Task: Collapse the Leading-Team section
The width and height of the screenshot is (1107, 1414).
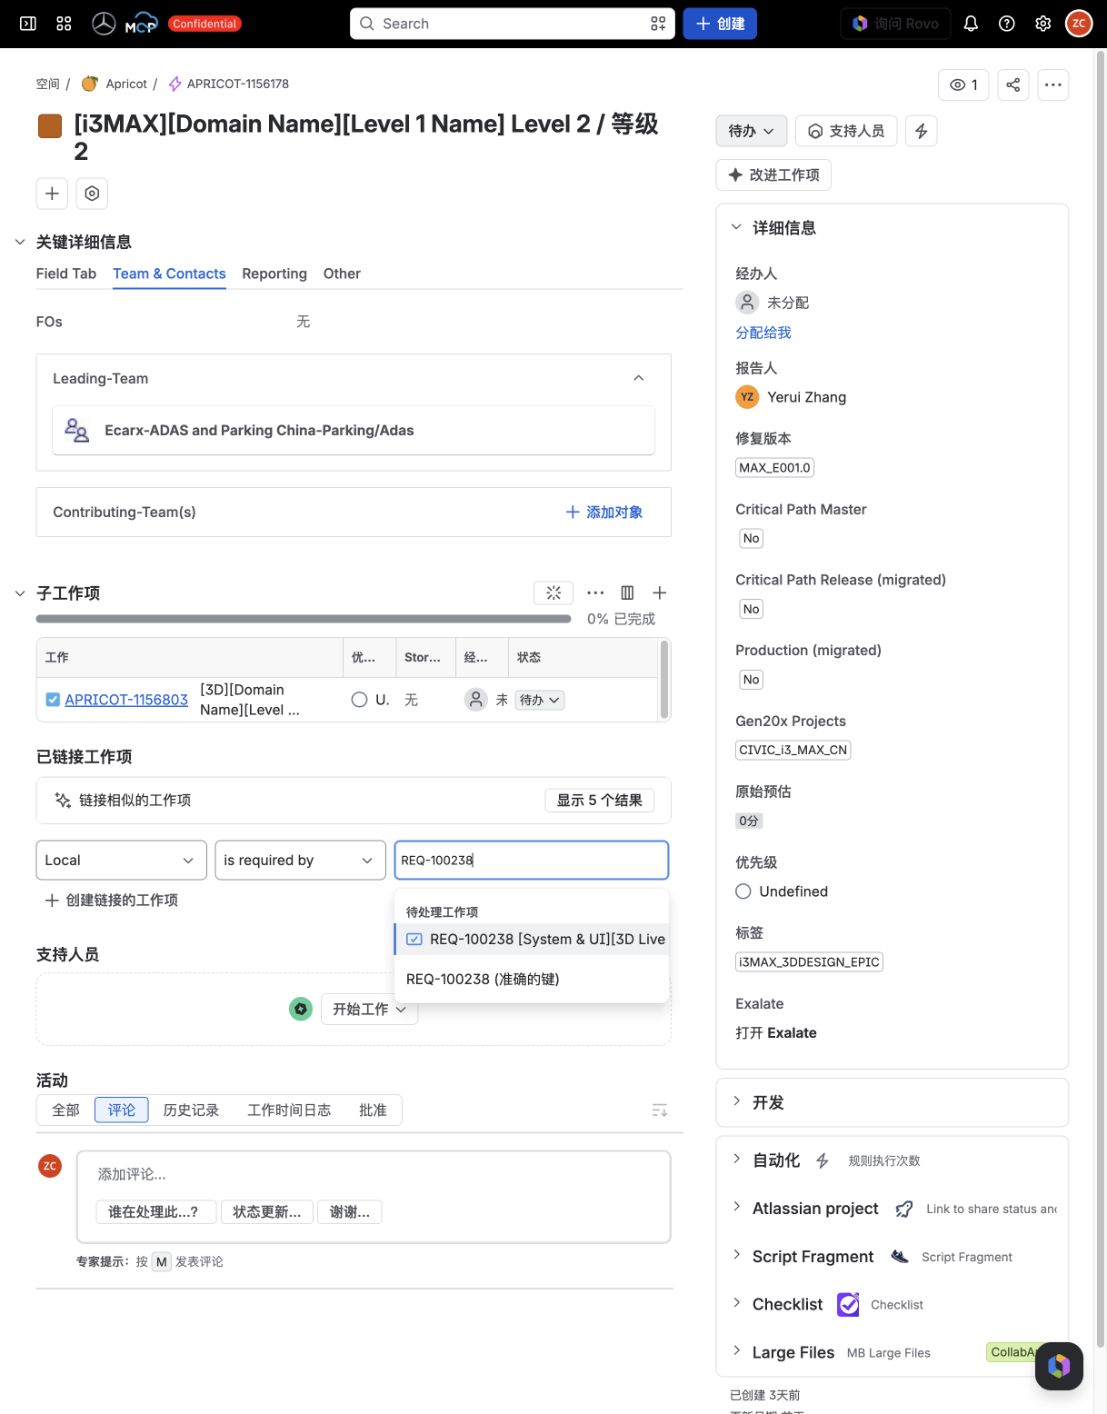Action: point(639,378)
